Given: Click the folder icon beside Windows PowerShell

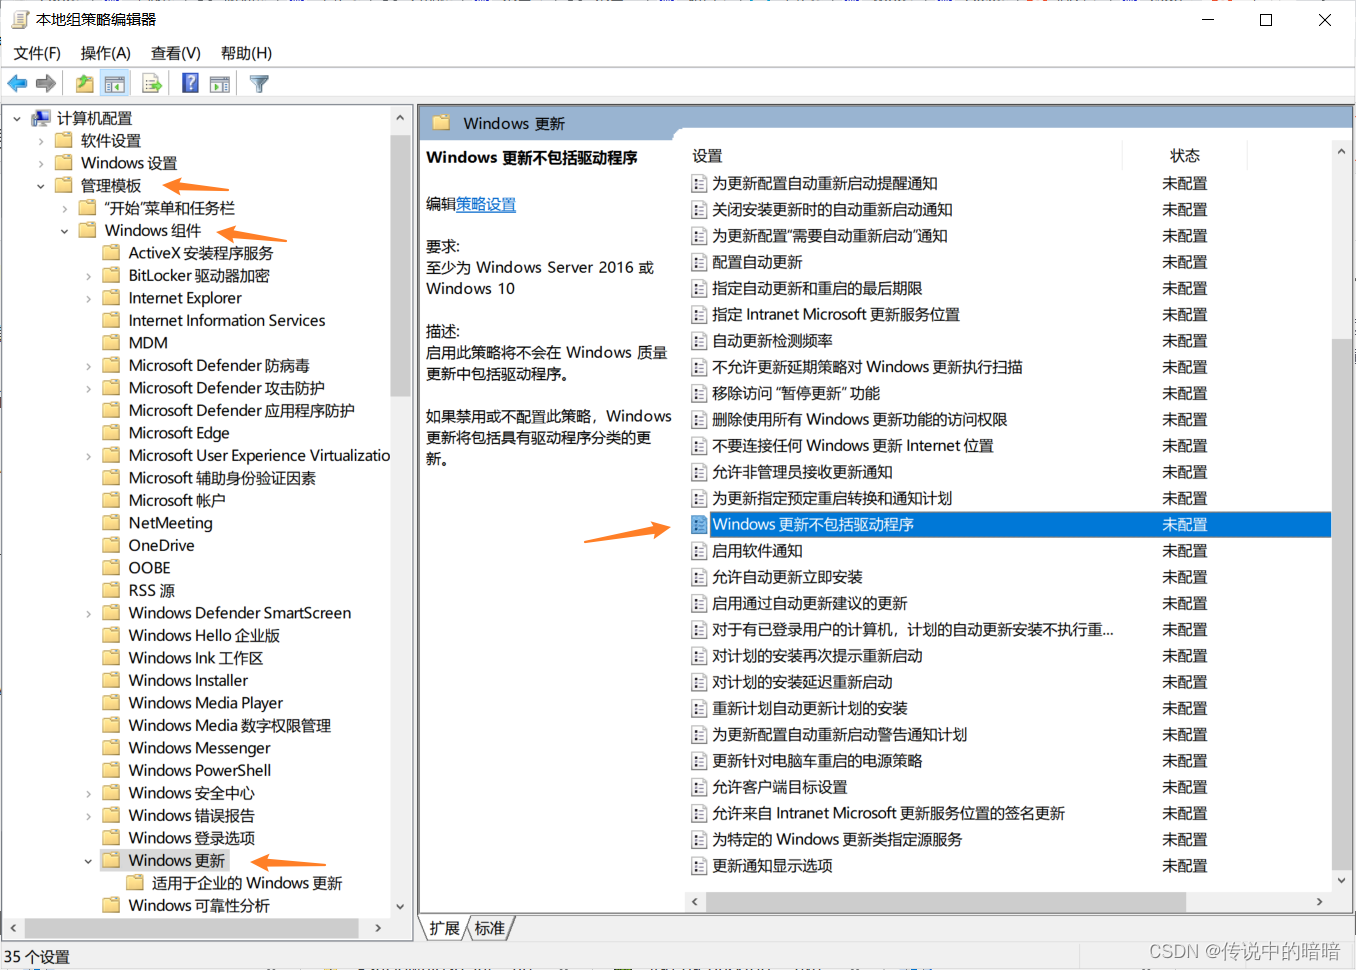Looking at the screenshot, I should click(x=112, y=770).
